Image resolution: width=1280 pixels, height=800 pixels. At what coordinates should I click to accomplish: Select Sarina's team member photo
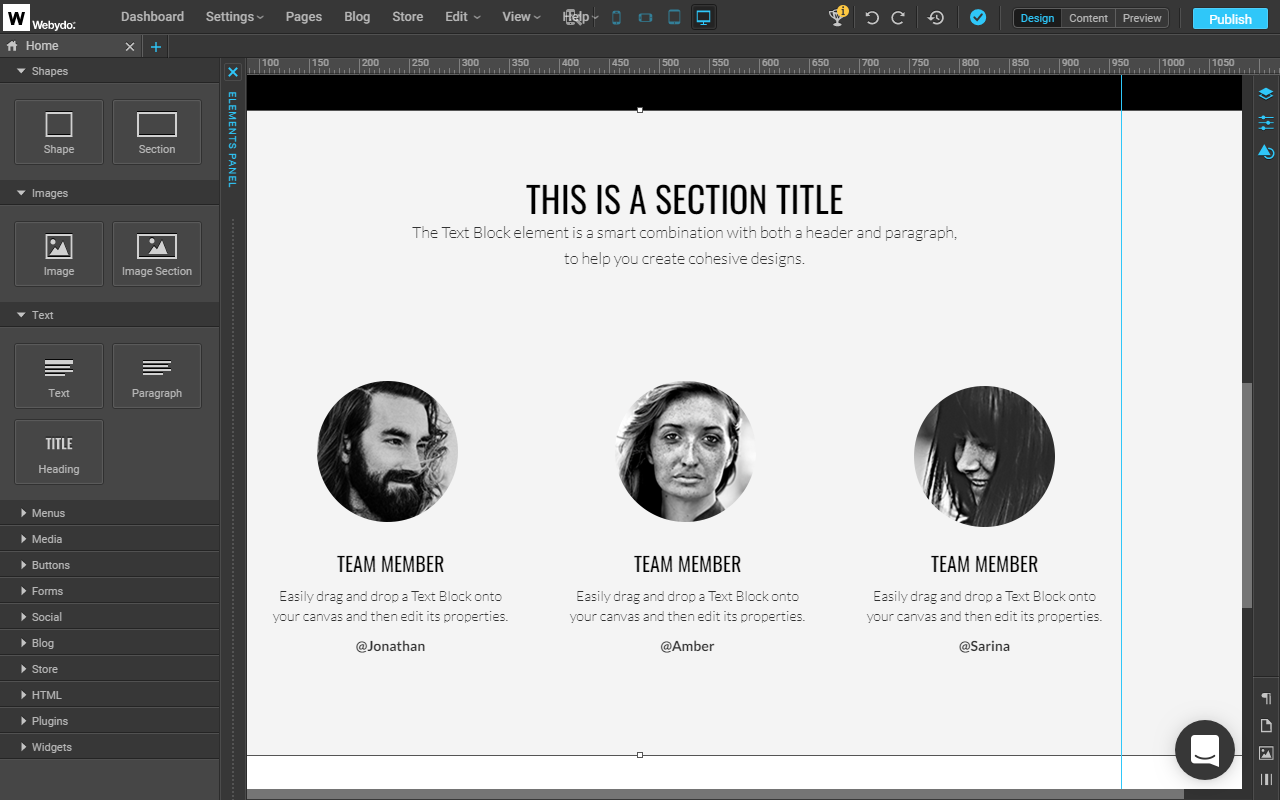[x=984, y=456]
